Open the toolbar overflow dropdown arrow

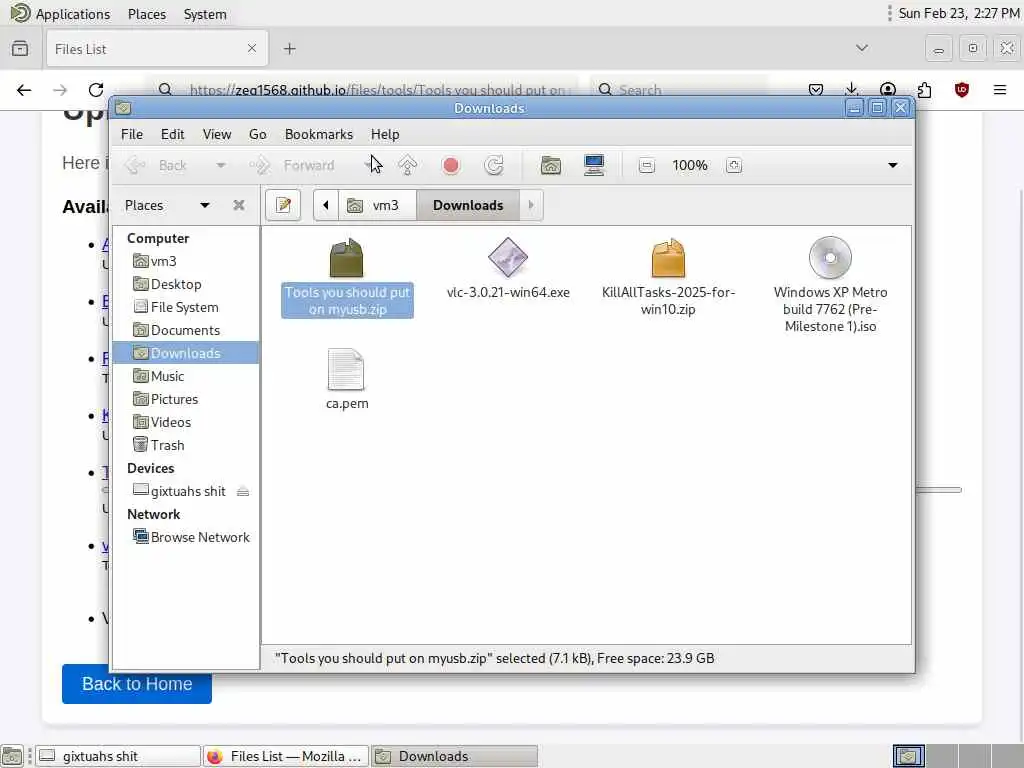(892, 165)
